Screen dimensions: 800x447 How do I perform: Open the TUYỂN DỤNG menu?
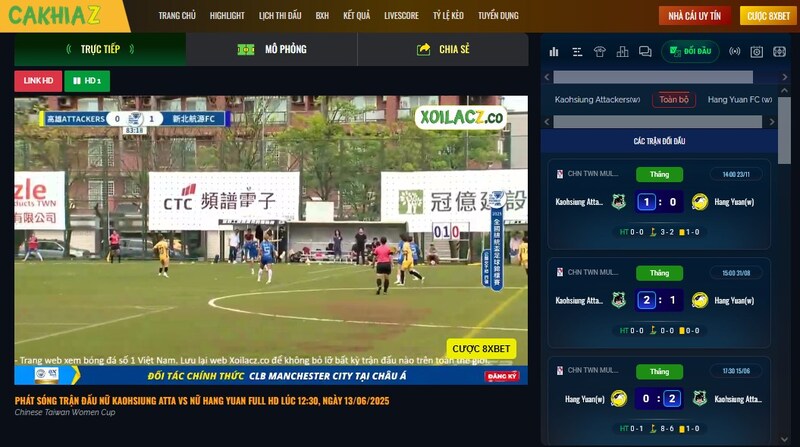click(x=498, y=16)
